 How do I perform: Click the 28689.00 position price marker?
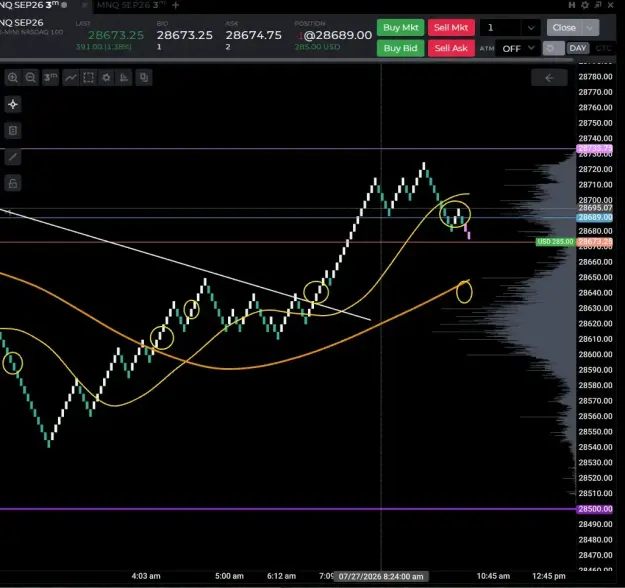click(x=595, y=218)
